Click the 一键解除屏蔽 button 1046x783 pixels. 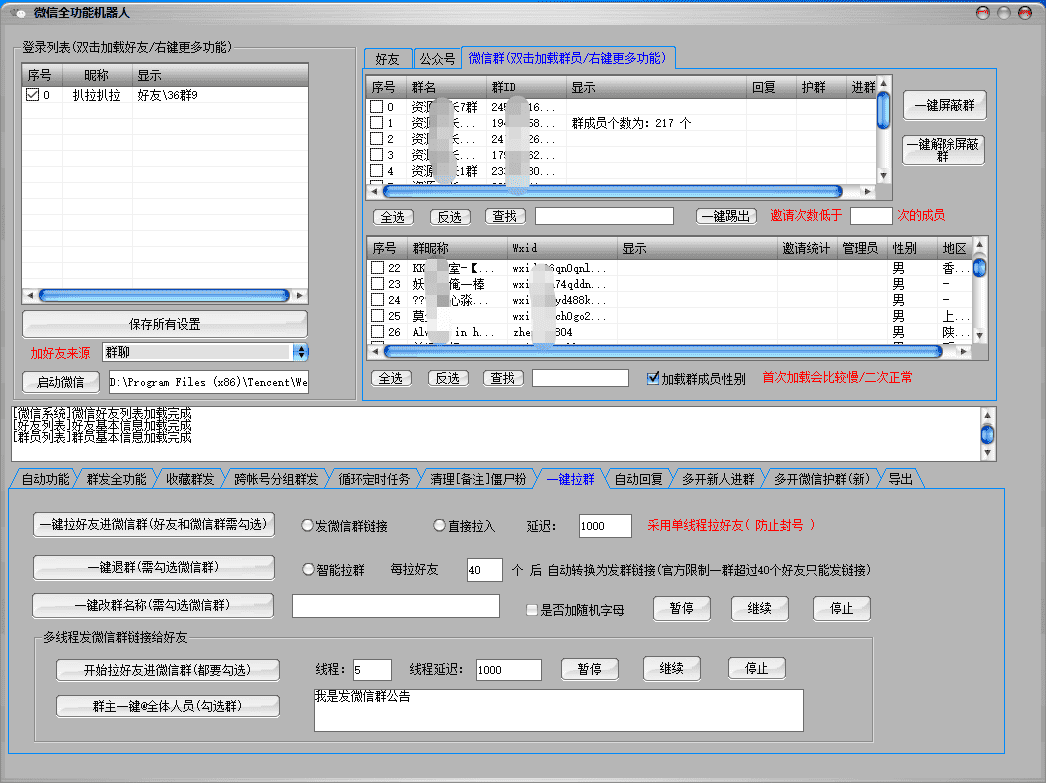(x=944, y=150)
